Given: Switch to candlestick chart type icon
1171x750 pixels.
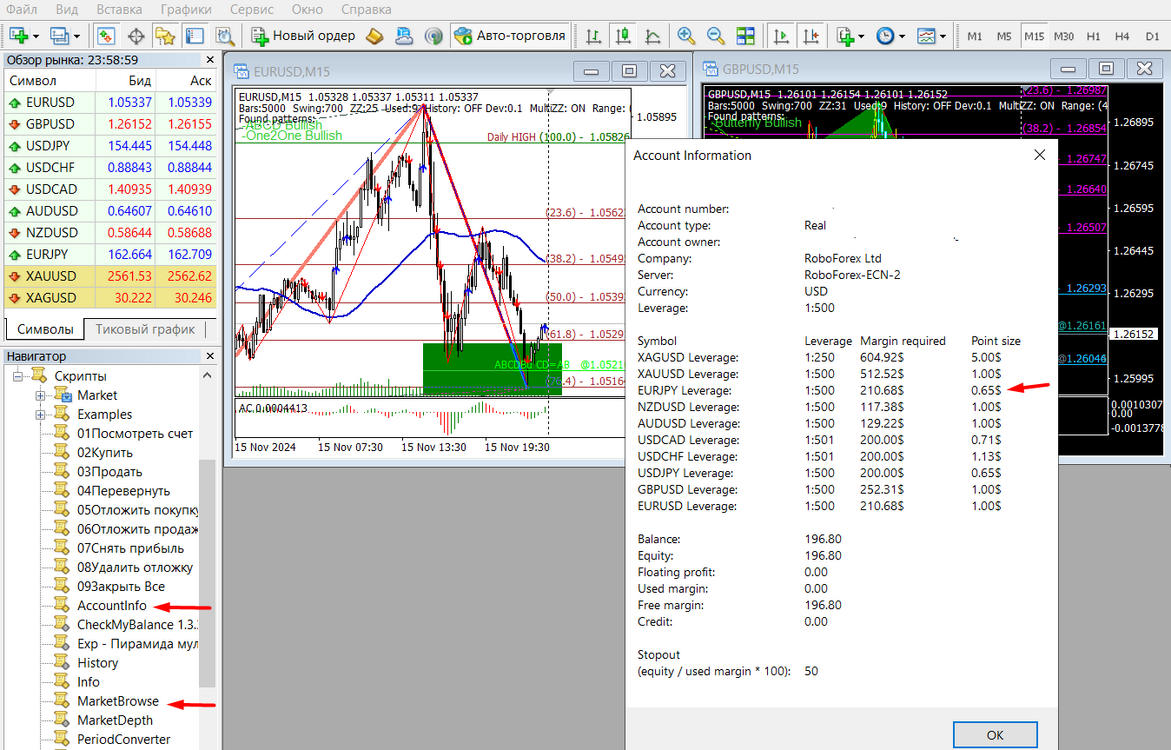Looking at the screenshot, I should point(623,35).
